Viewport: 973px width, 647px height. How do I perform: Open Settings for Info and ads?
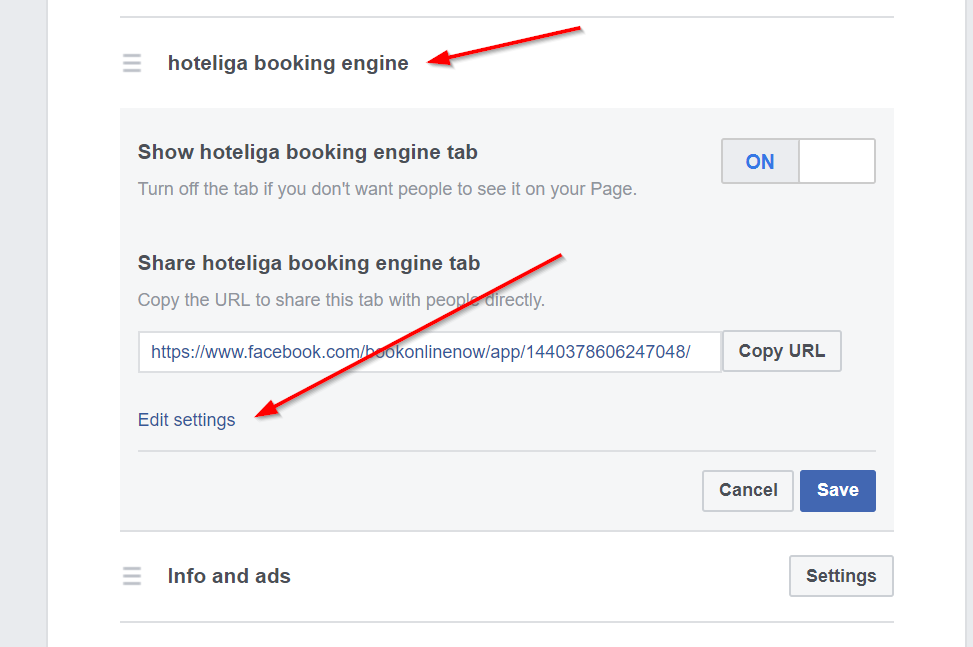(x=840, y=576)
